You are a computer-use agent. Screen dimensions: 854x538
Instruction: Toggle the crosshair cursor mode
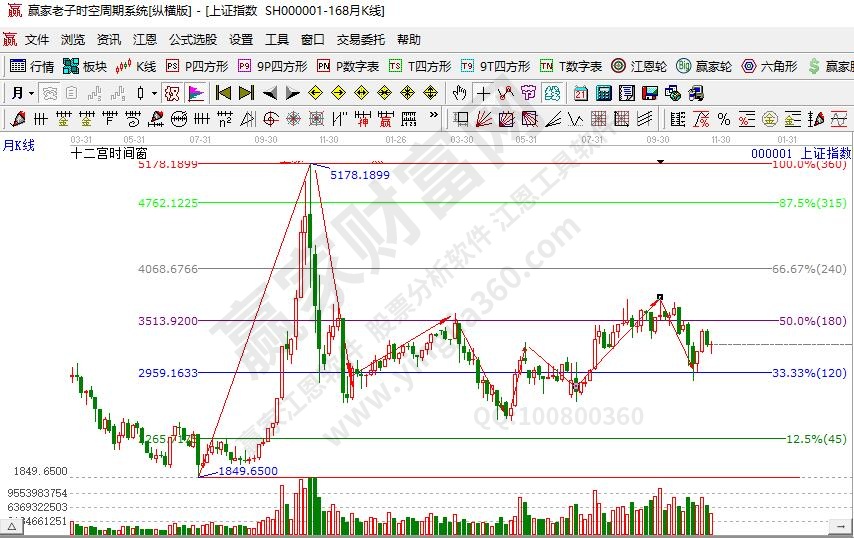pos(483,93)
